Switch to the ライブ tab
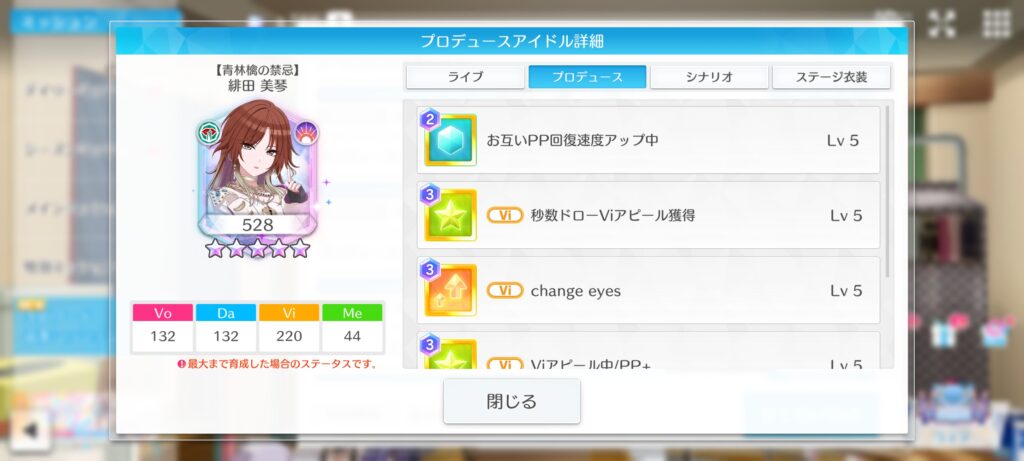Viewport: 1024px width, 461px height. click(x=465, y=77)
